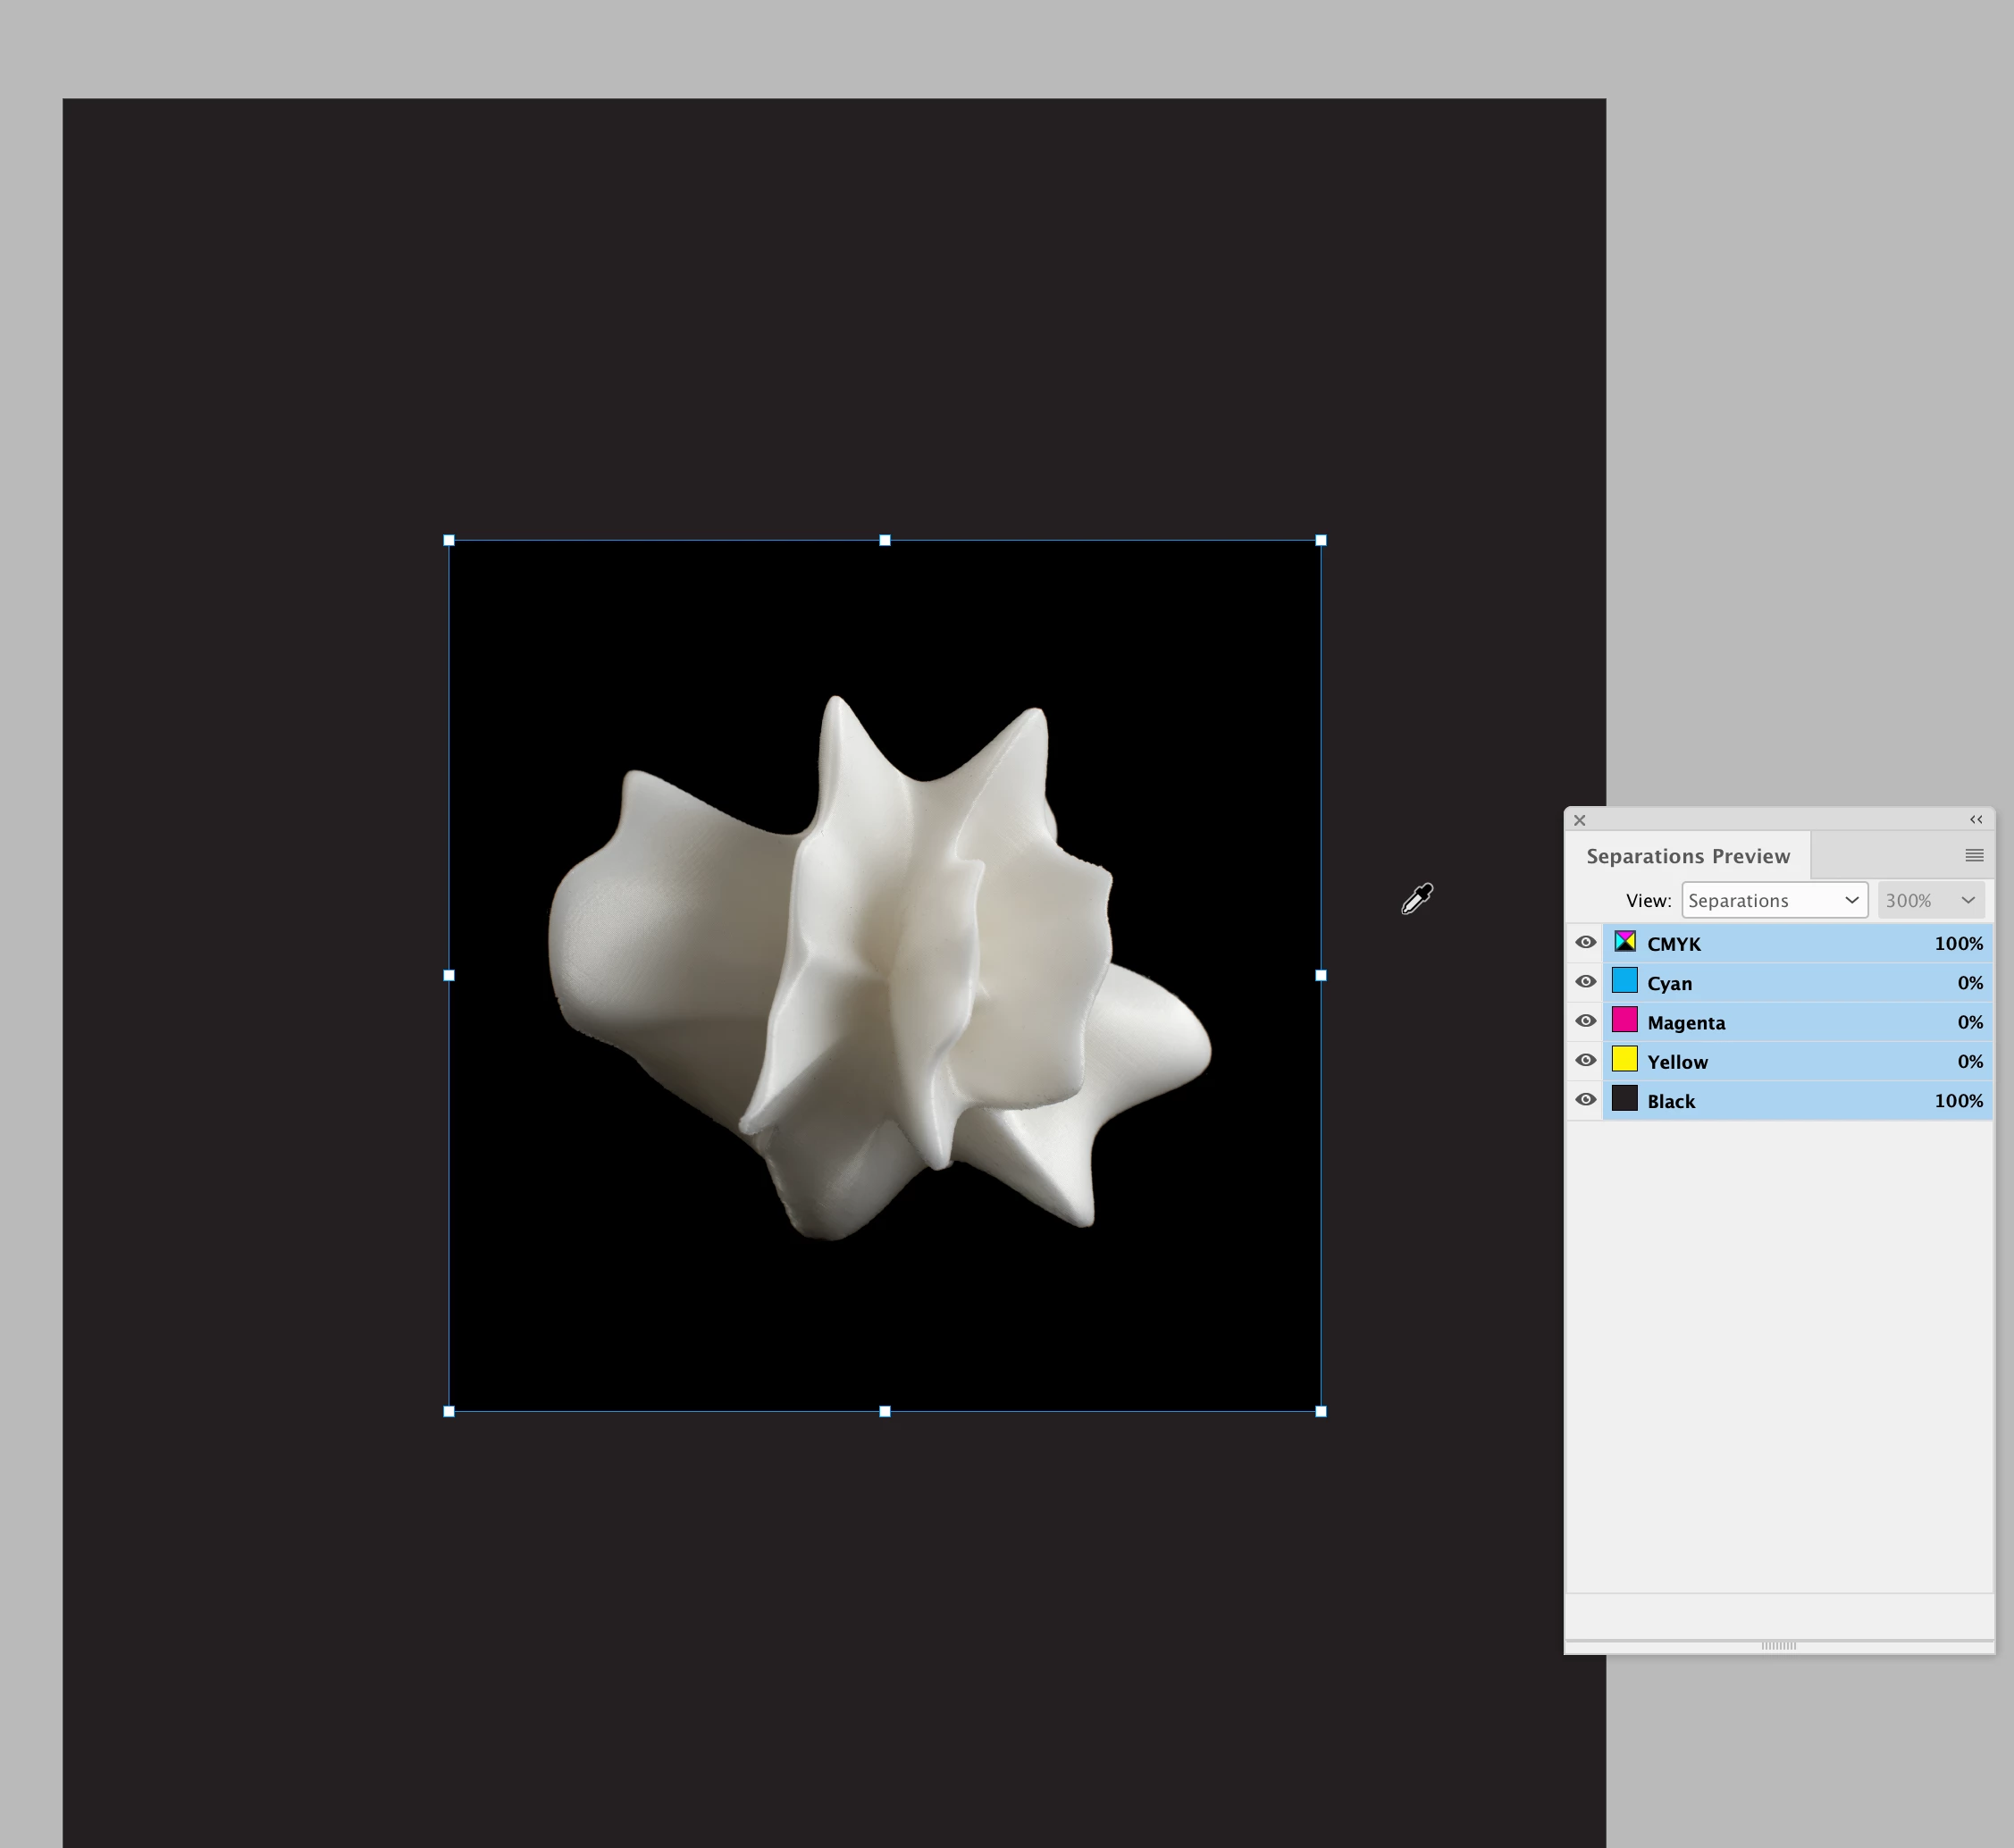2014x1848 pixels.
Task: Toggle CMYK visibility eye
Action: tap(1585, 942)
